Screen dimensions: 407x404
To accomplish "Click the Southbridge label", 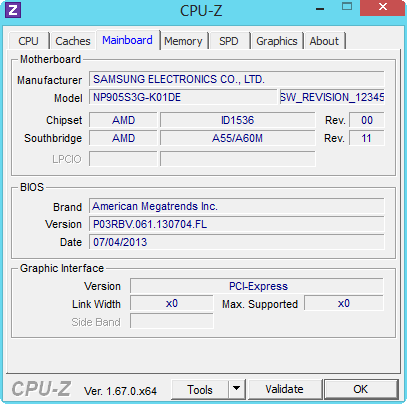I will pos(53,138).
